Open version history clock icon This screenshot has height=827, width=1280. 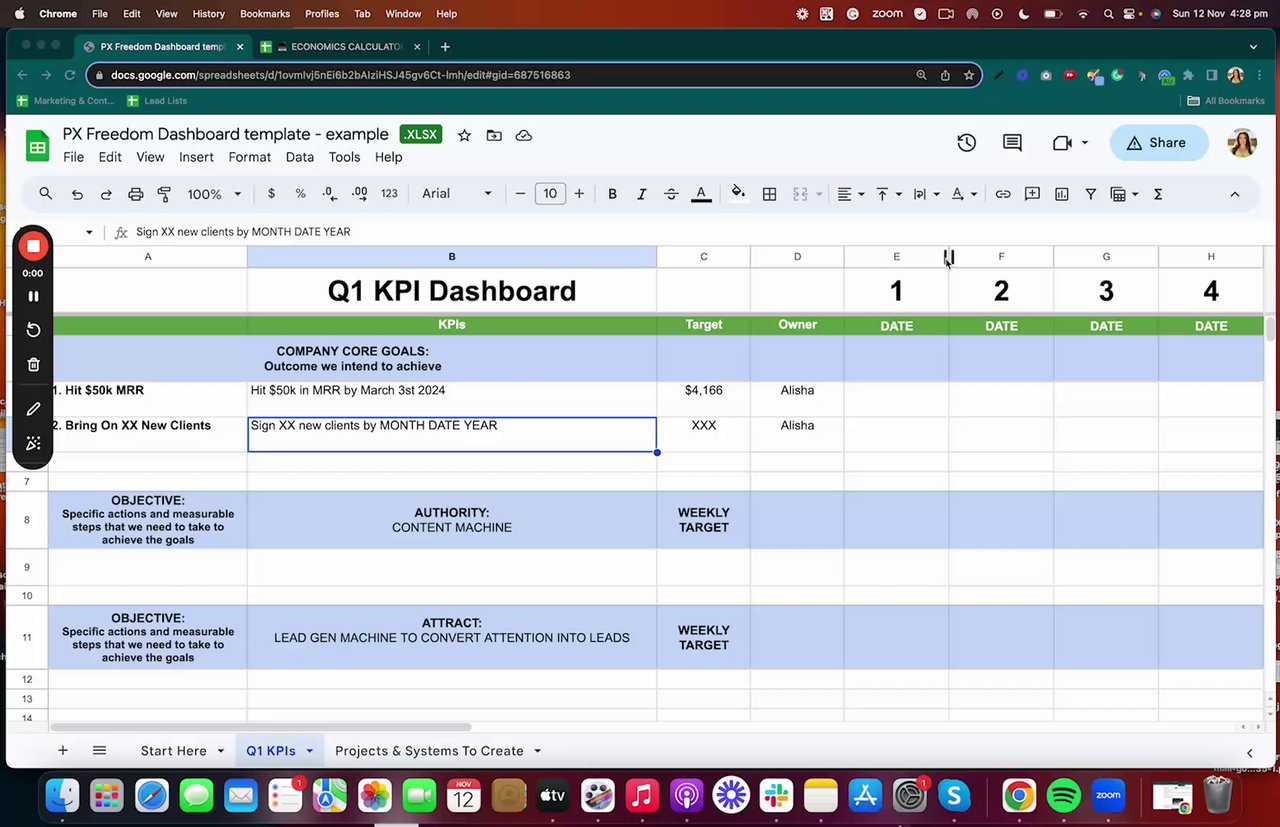(x=966, y=143)
